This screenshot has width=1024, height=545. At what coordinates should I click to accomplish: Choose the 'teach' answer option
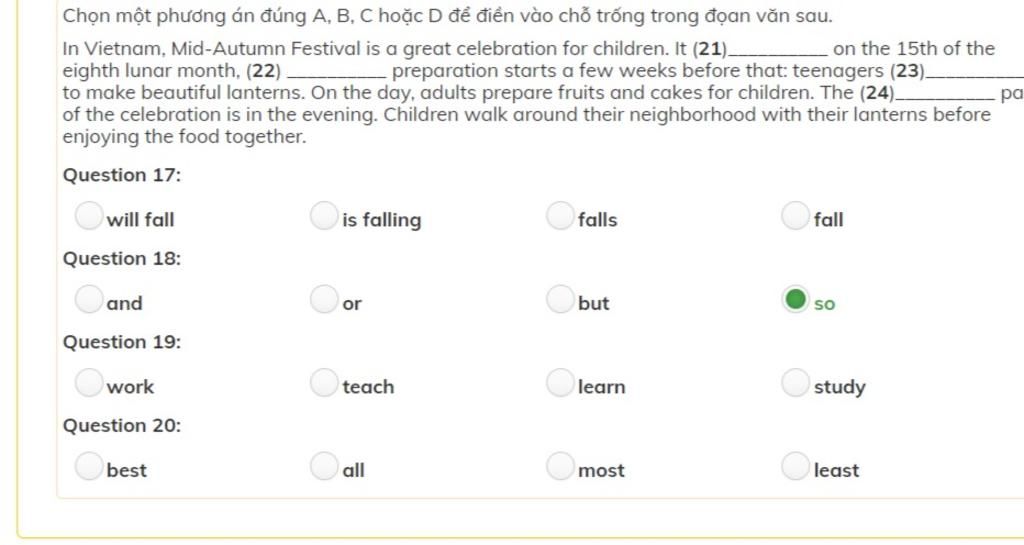pyautogui.click(x=324, y=383)
